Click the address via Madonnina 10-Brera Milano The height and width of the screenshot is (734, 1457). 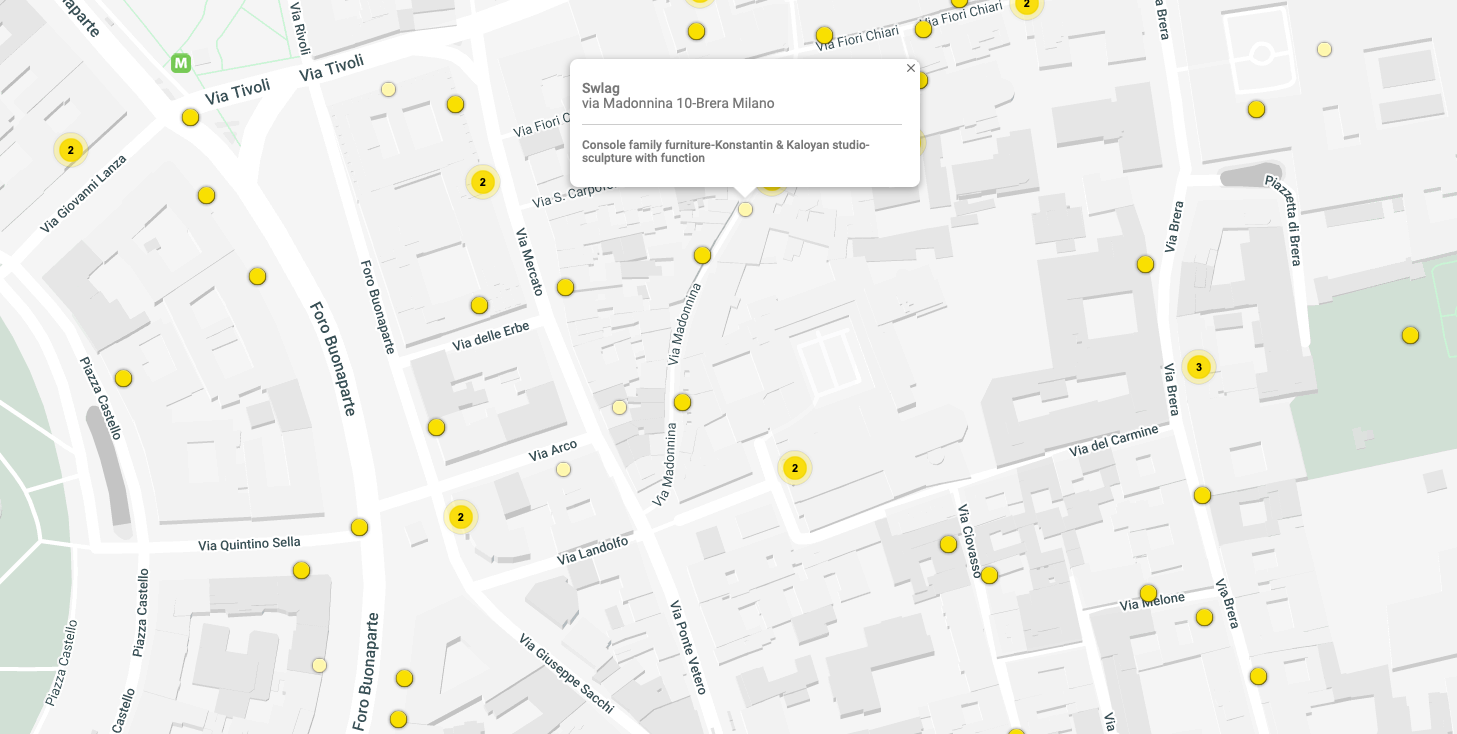(x=678, y=103)
